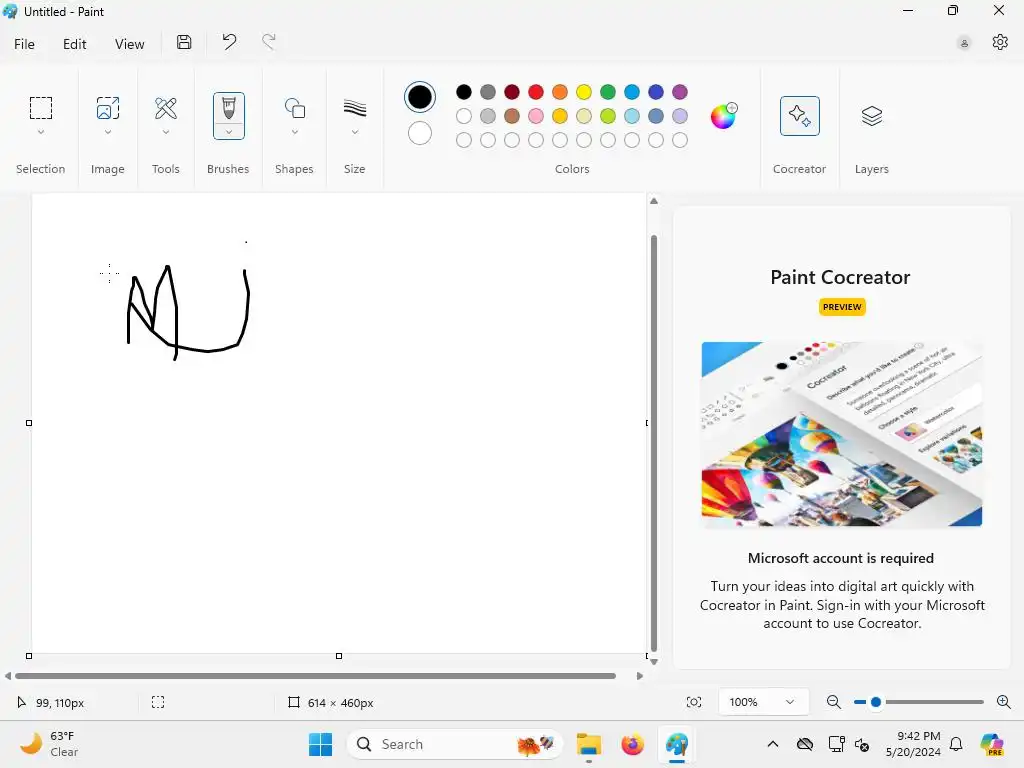
Task: Click the scroll up arrow beside the canvas
Action: point(654,201)
